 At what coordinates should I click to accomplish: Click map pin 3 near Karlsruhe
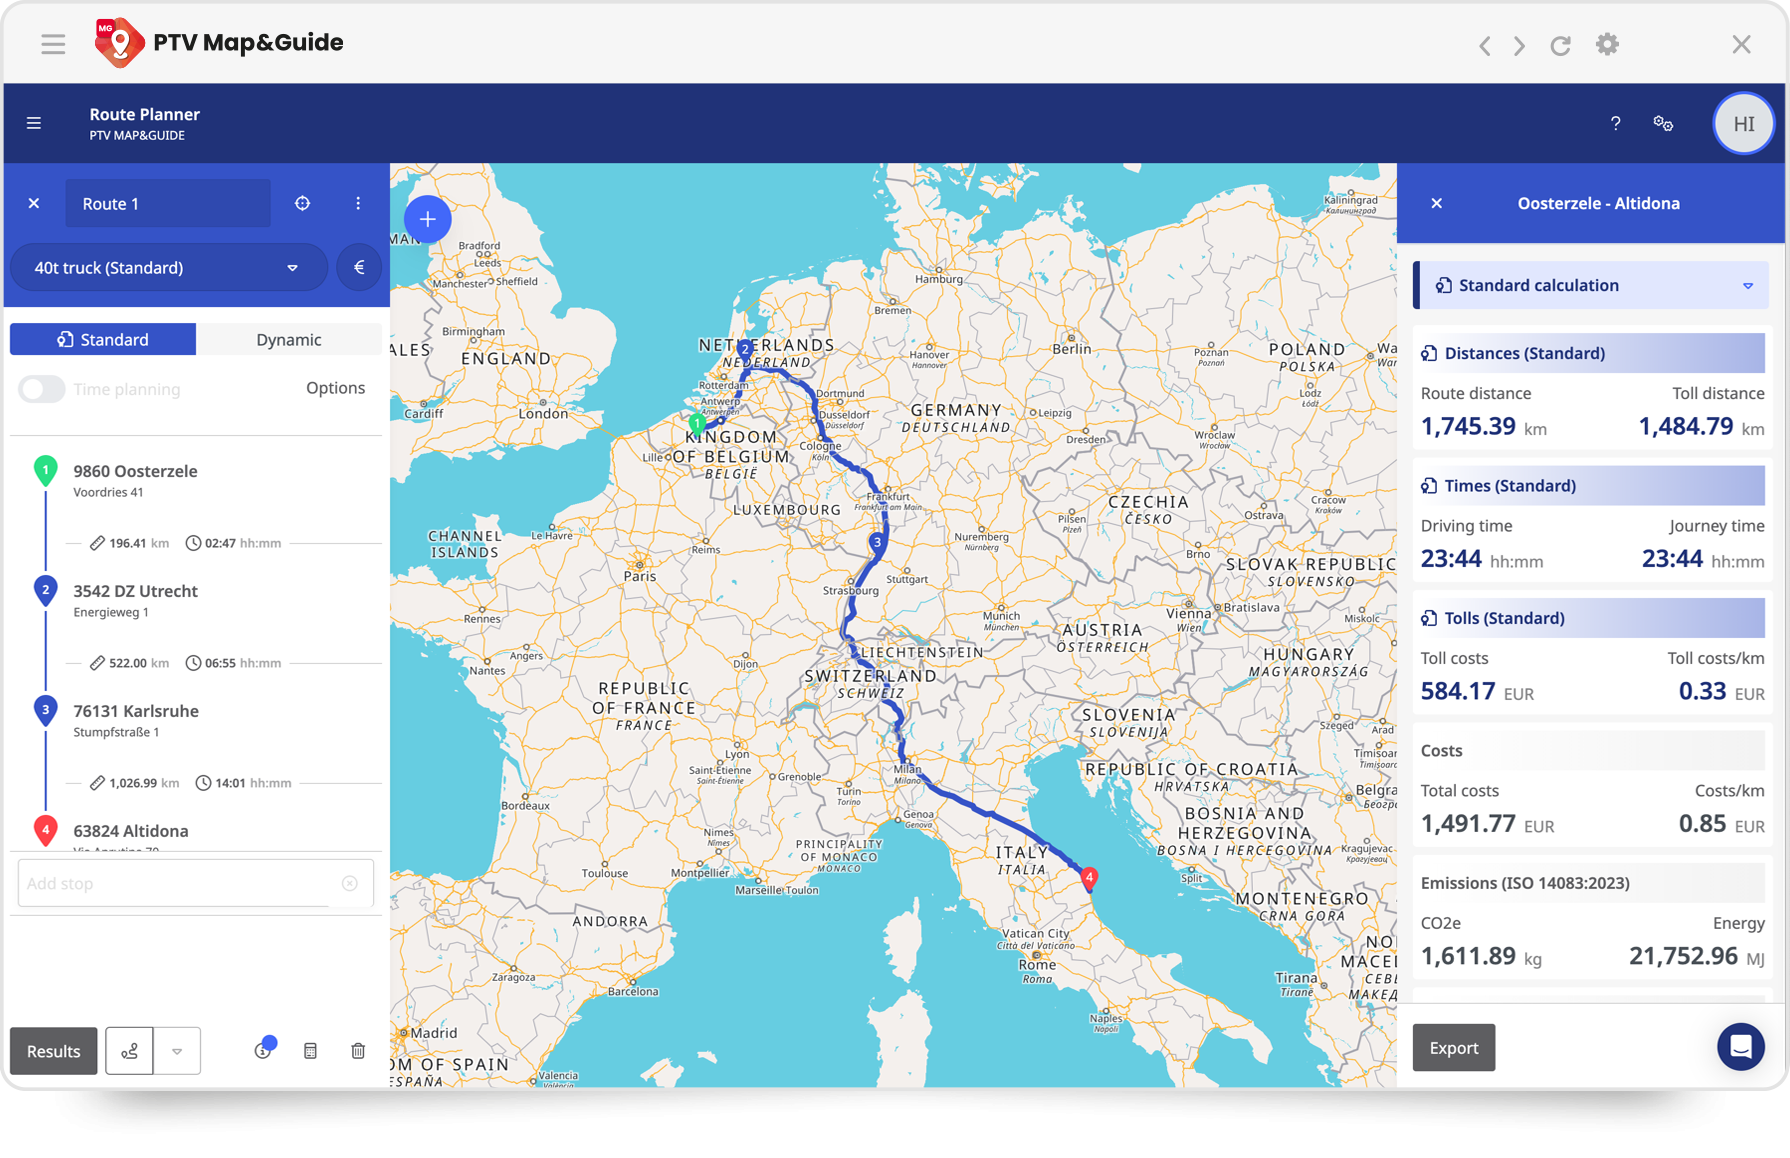(877, 544)
